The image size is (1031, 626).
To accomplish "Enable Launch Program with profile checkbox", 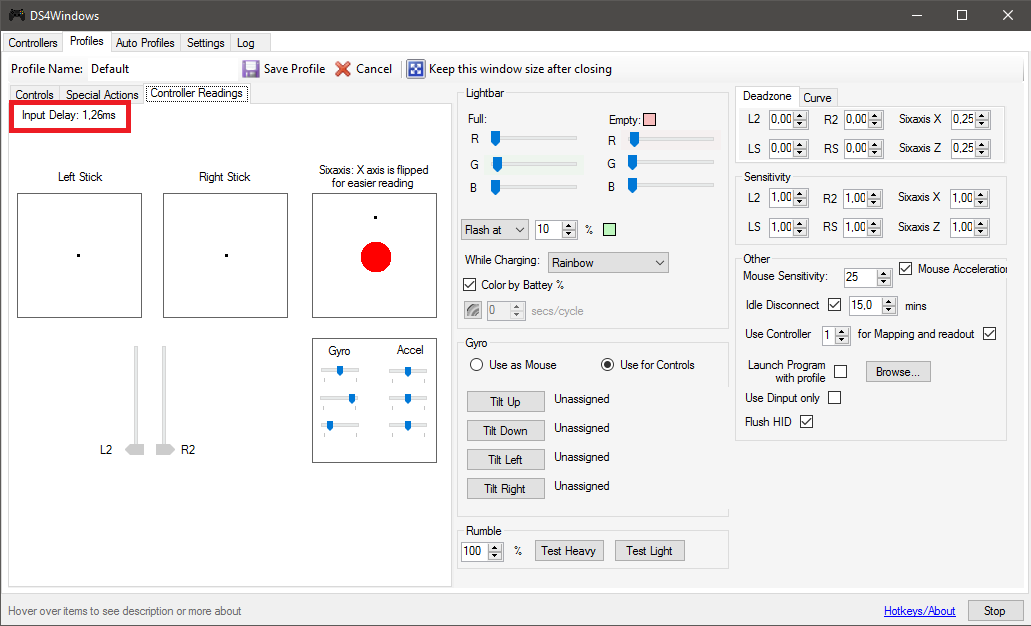I will click(x=840, y=372).
